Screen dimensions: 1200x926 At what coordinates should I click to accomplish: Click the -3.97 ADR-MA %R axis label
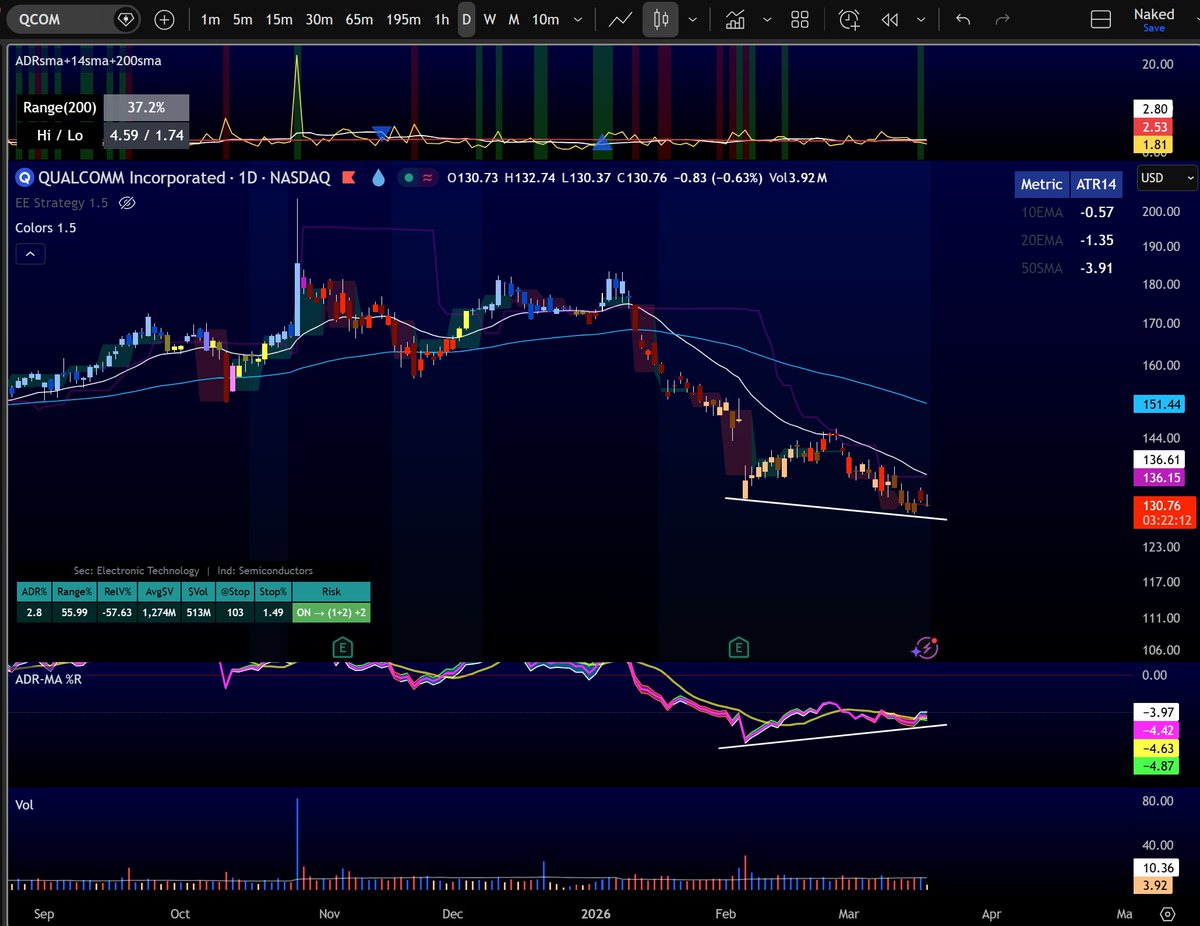(x=1155, y=711)
